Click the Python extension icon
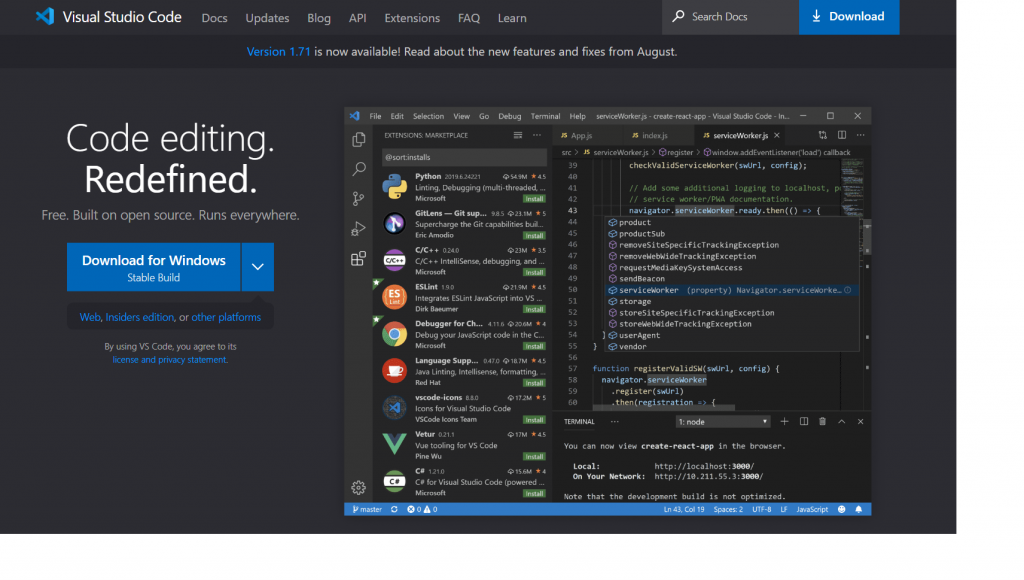 pyautogui.click(x=394, y=187)
